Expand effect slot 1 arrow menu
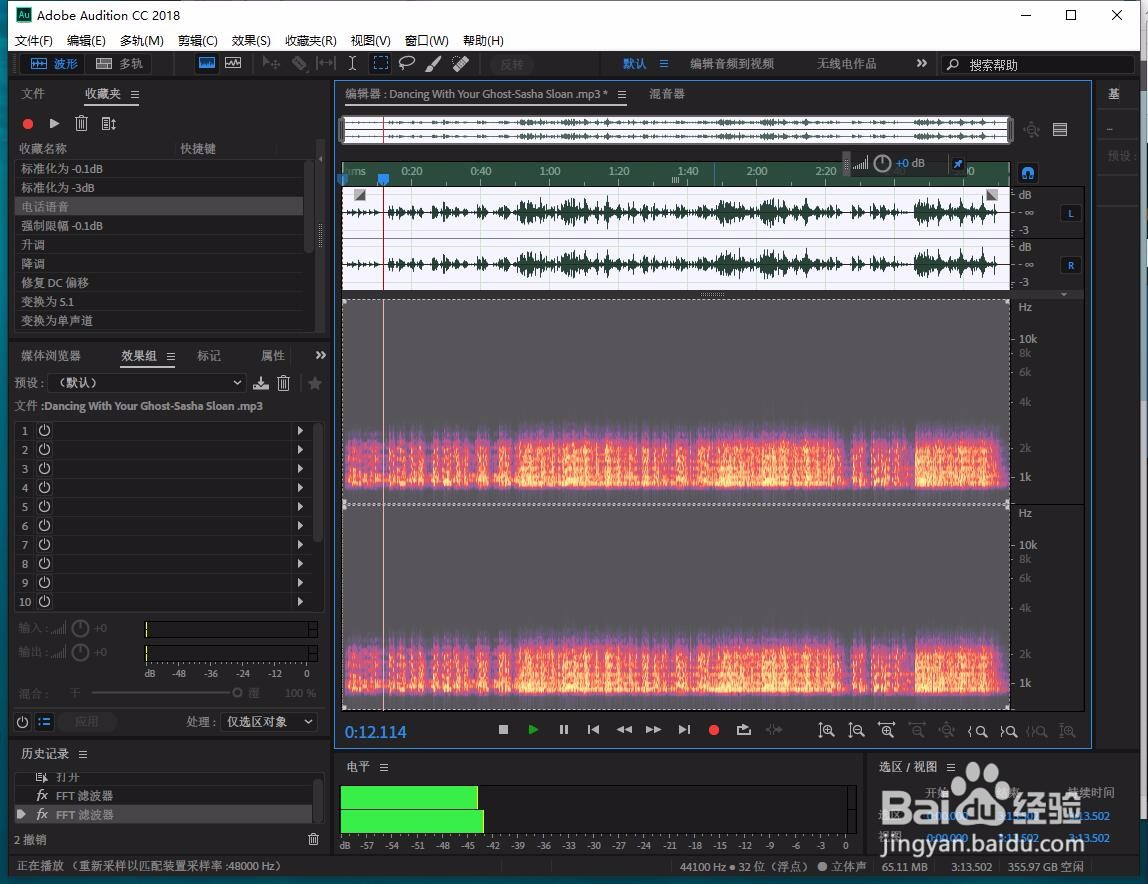The image size is (1148, 884). coord(300,430)
